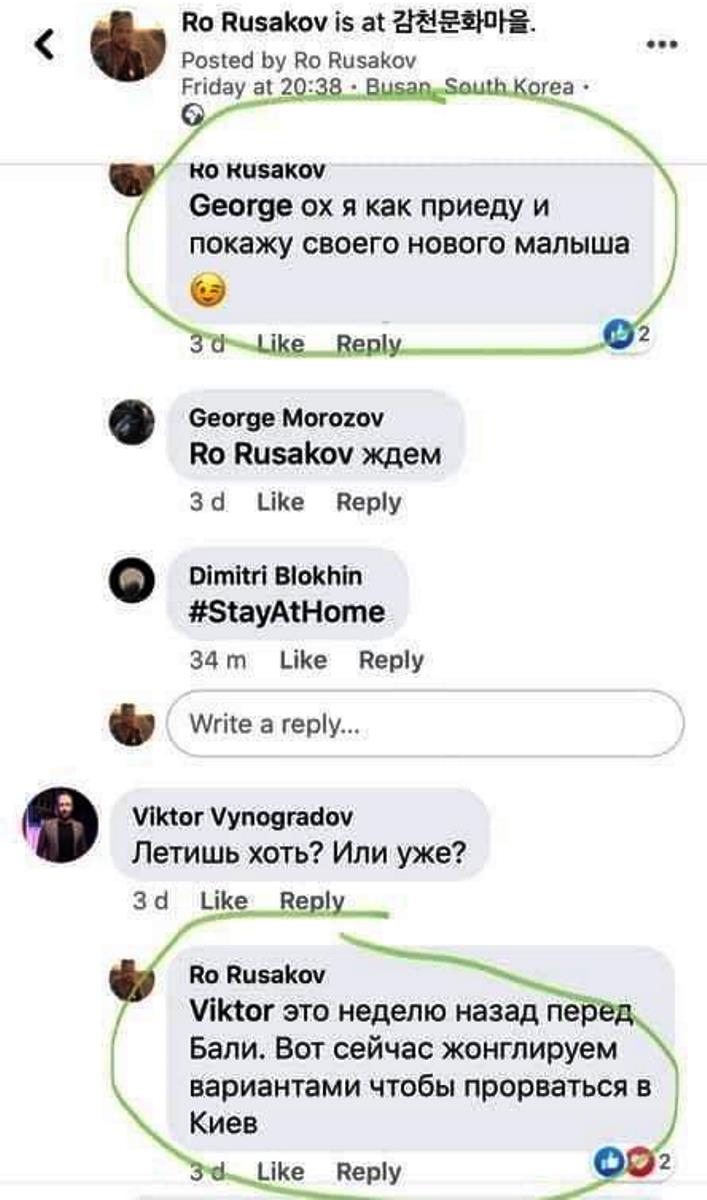Open the #StayAtHome hashtag
Viewport: 707px width, 1200px height.
click(287, 611)
